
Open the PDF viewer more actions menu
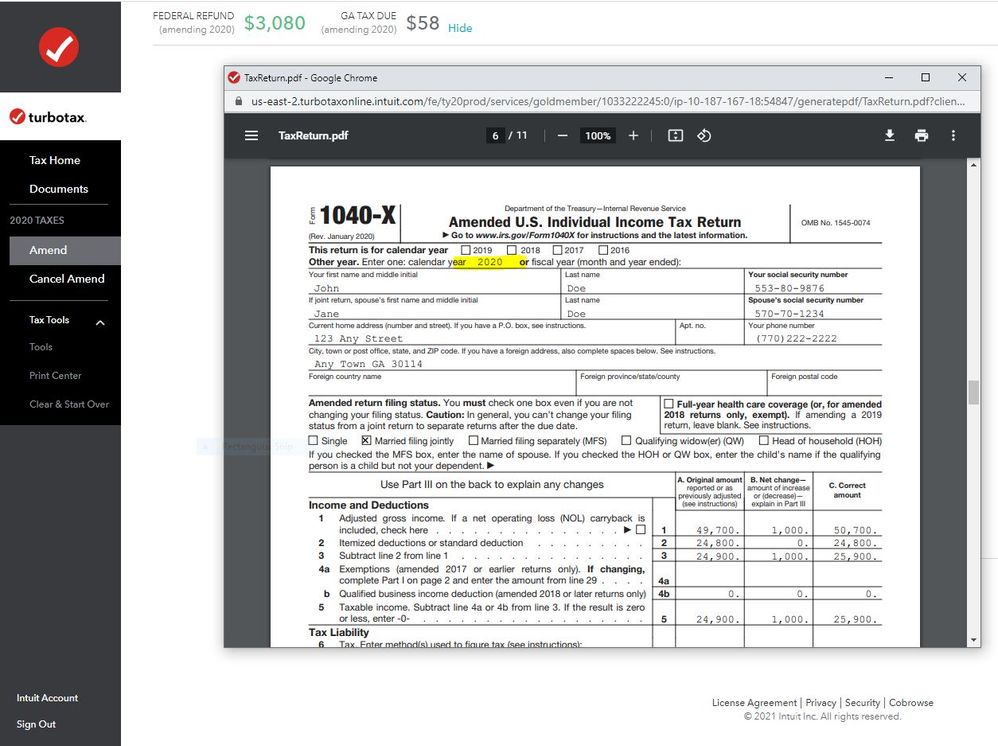coord(953,136)
